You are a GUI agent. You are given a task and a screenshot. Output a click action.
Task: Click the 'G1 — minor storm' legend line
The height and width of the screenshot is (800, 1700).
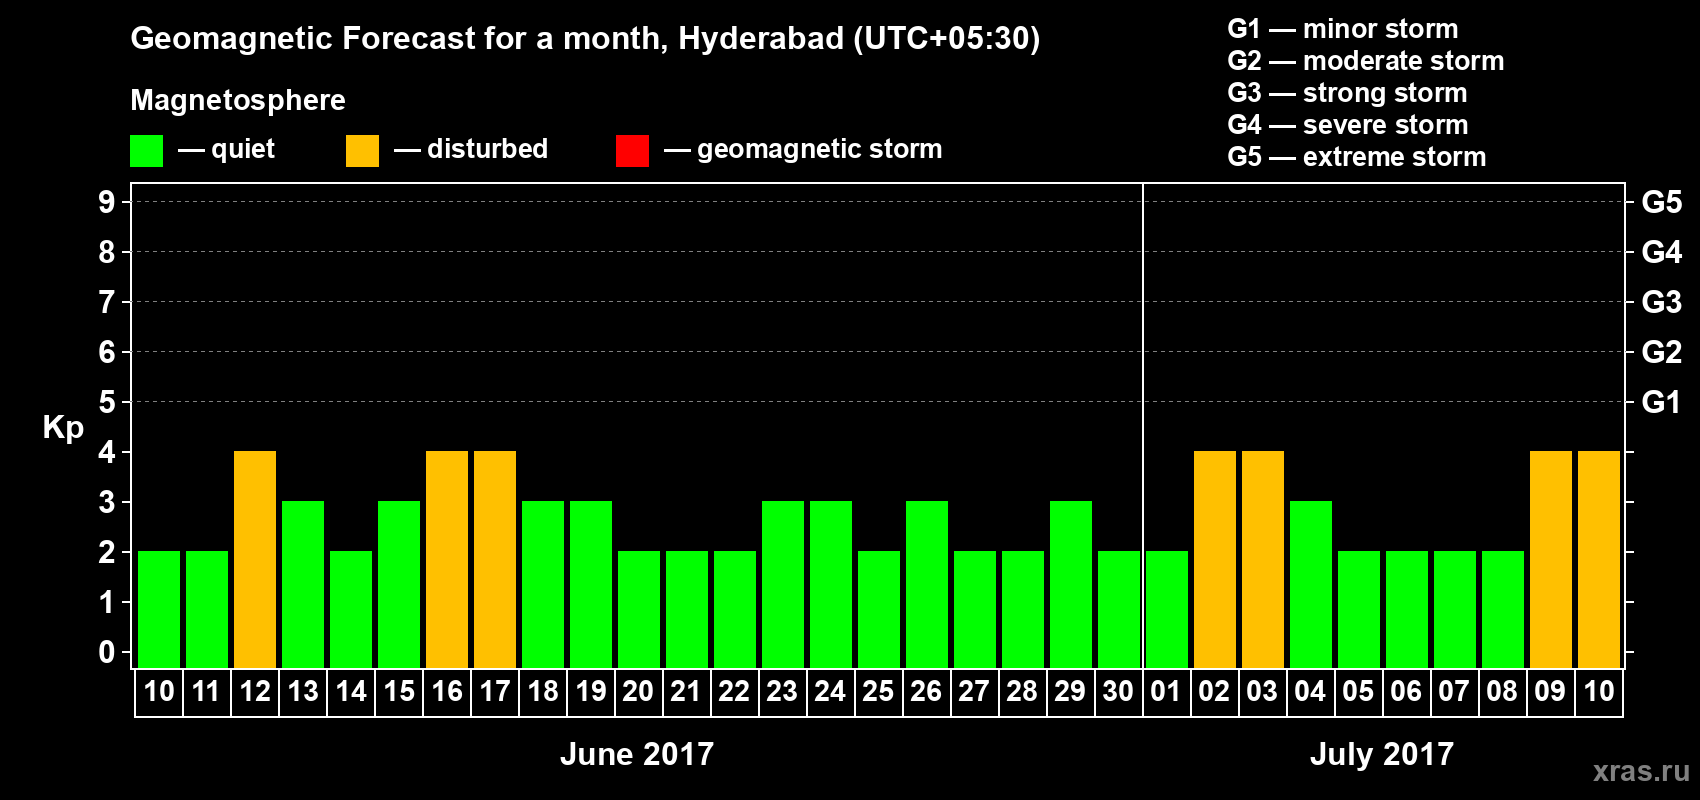1342,29
